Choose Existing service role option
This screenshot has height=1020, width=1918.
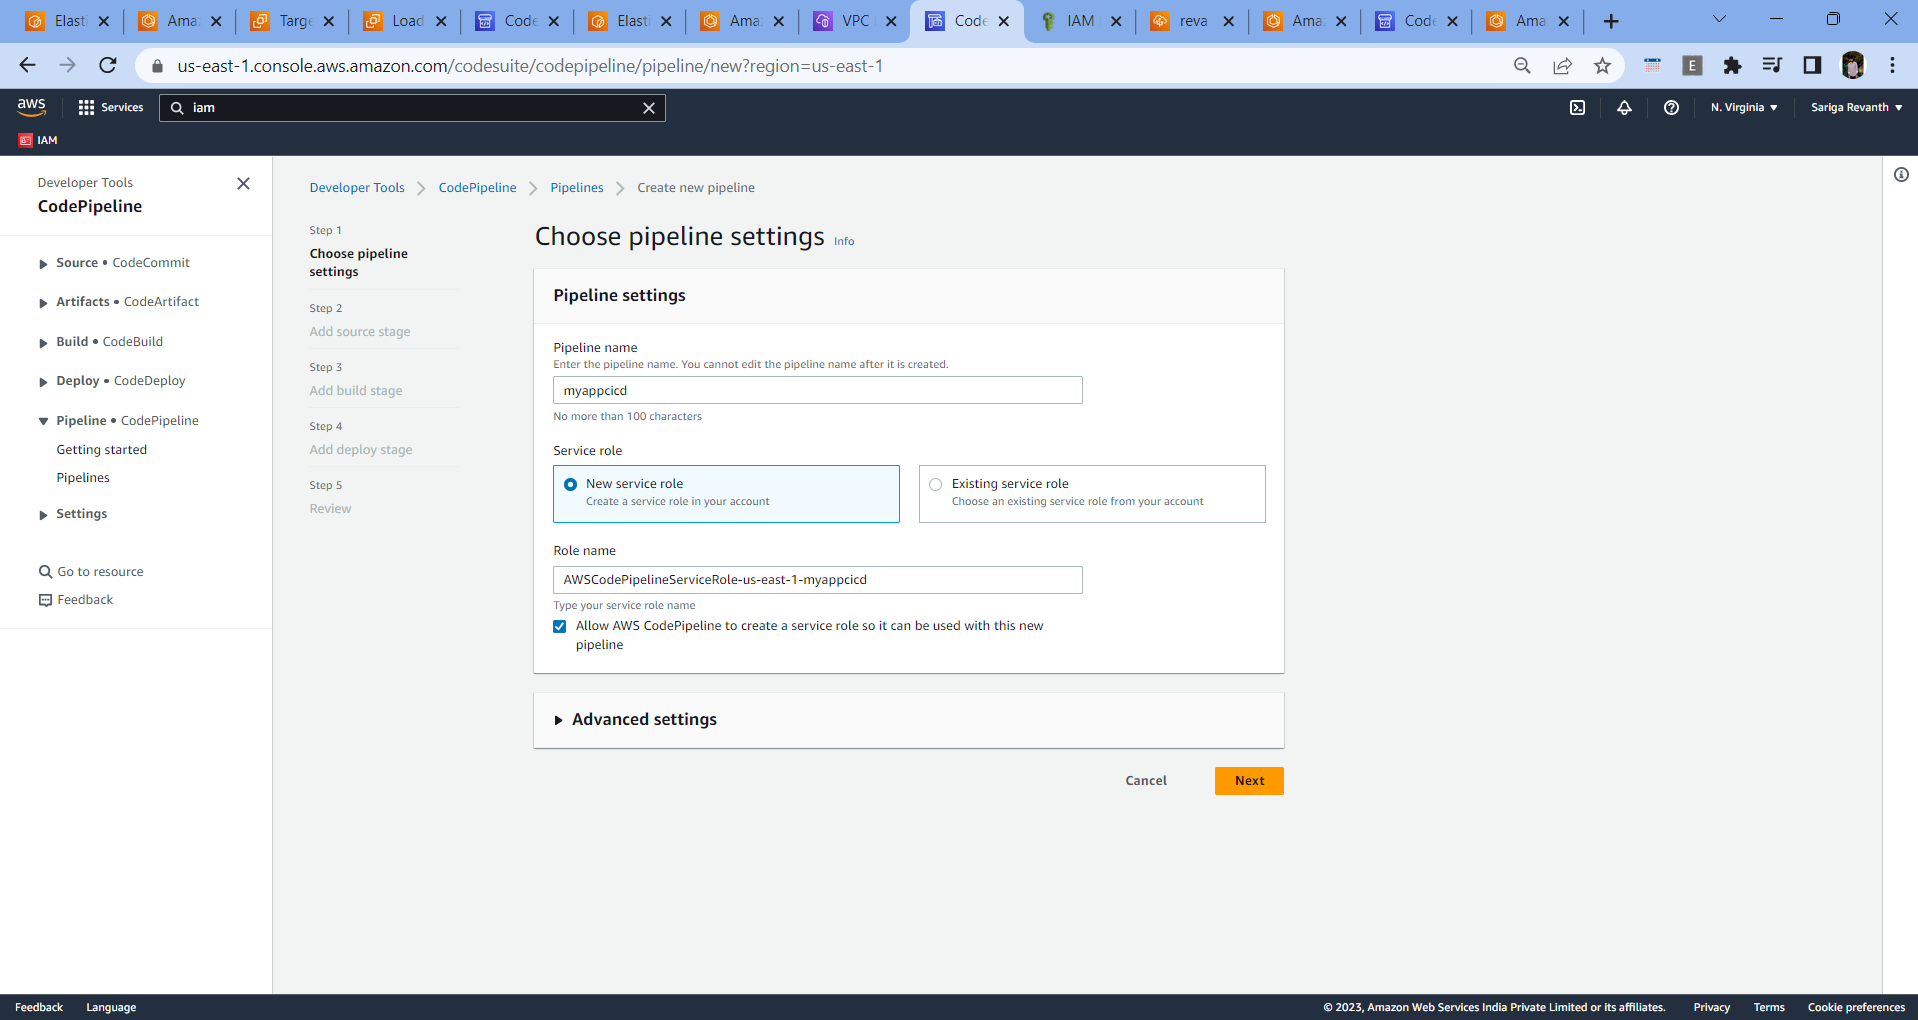point(935,484)
